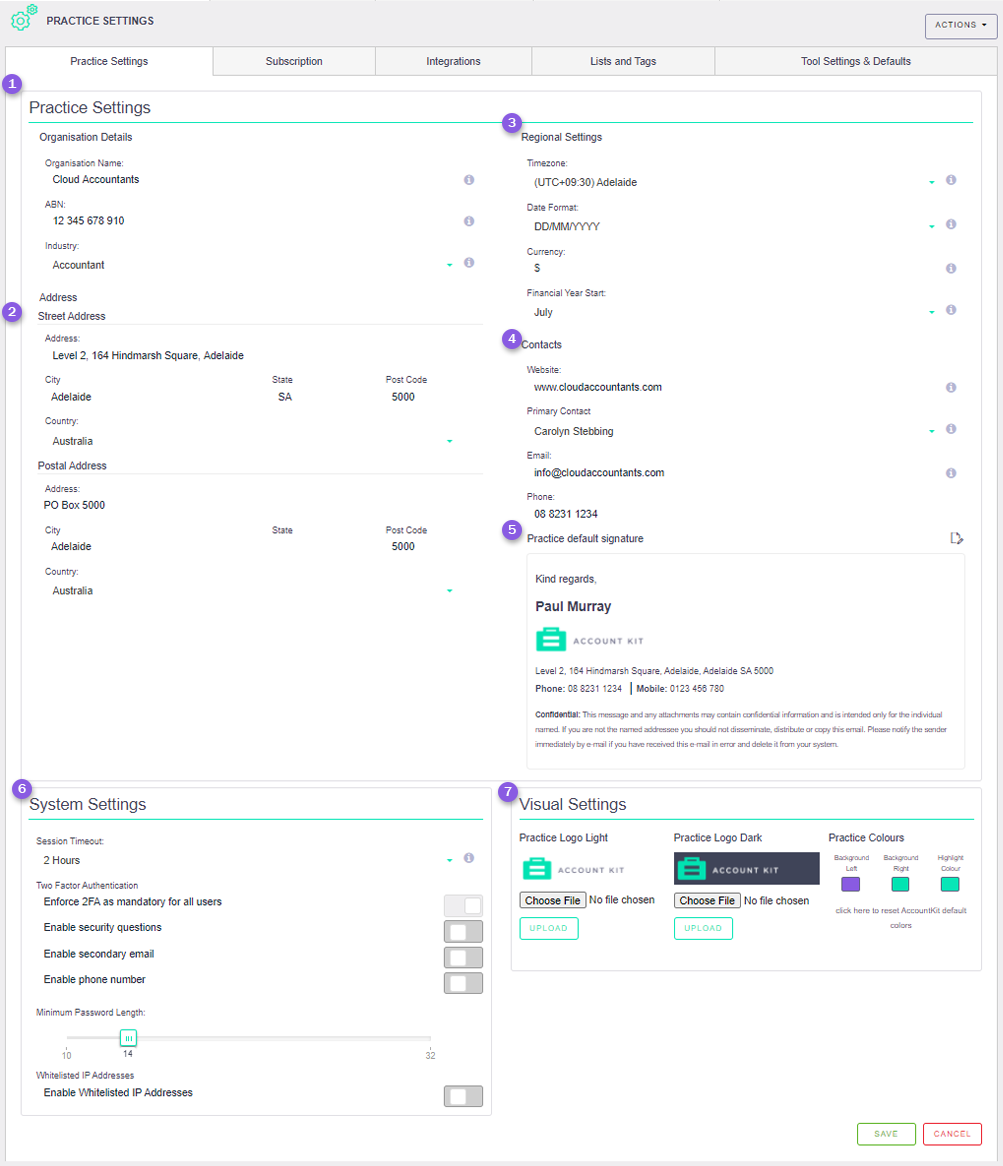
Task: Click the Phone input field
Action: point(732,514)
